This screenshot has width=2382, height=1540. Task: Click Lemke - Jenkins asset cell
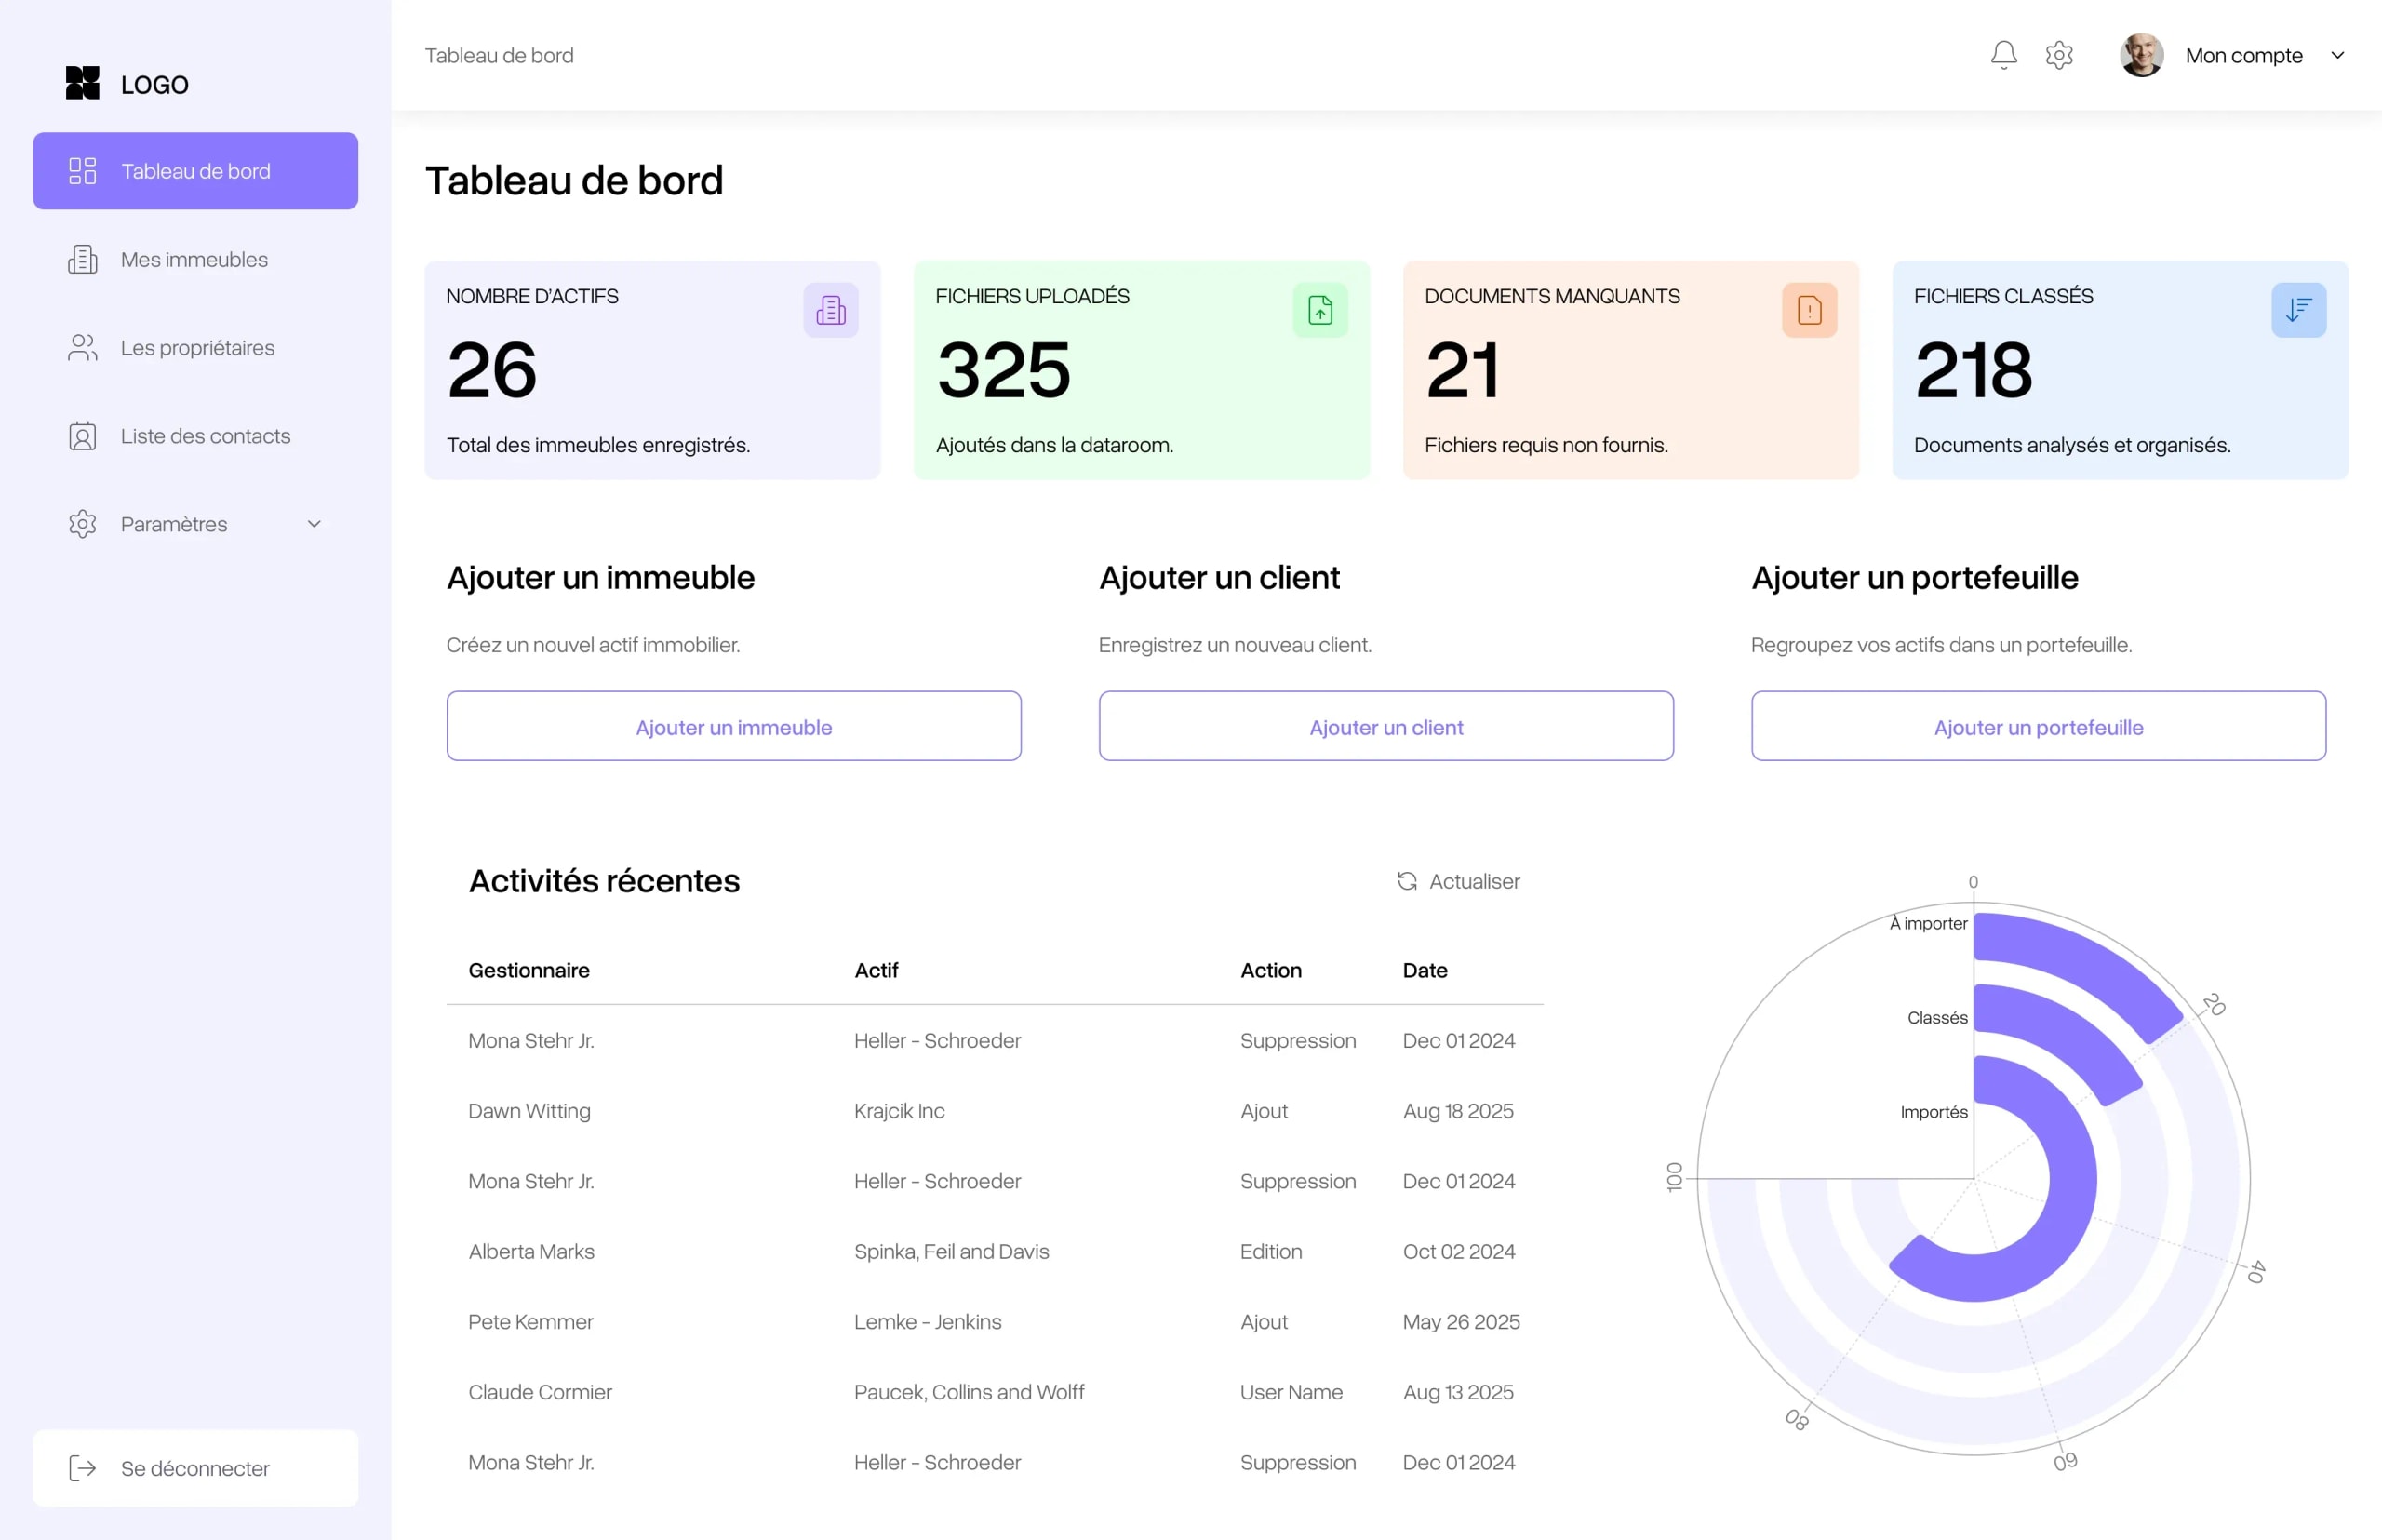click(x=927, y=1322)
